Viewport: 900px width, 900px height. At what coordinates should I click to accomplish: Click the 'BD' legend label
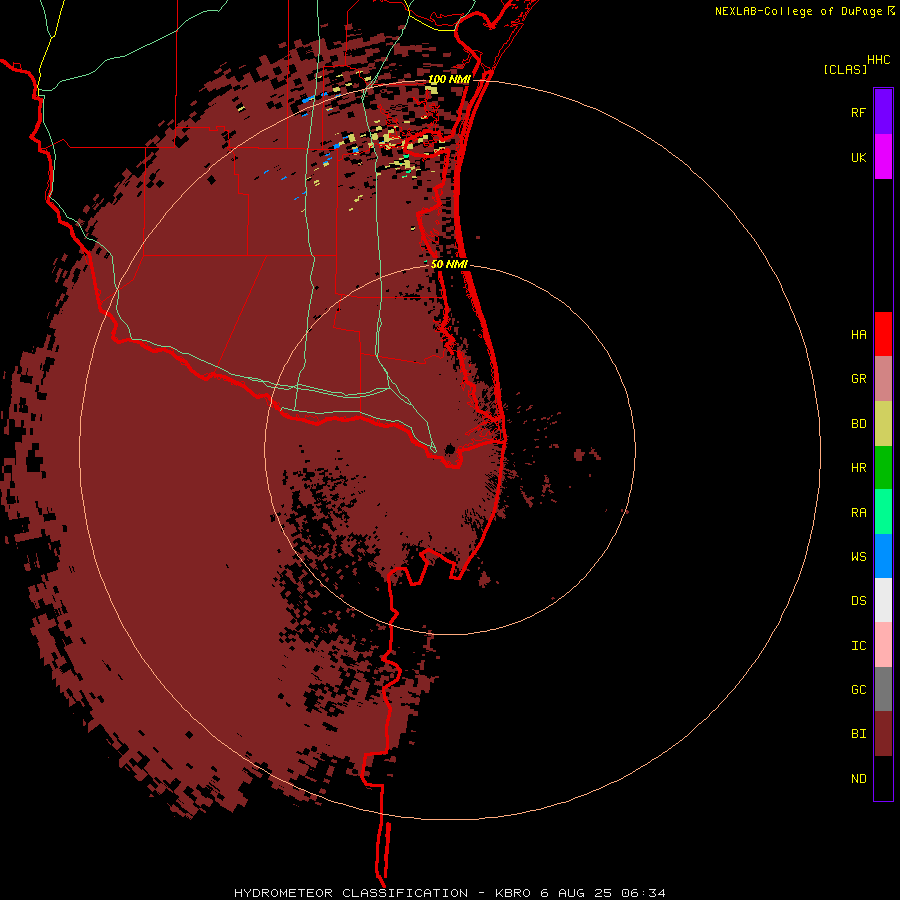point(858,424)
